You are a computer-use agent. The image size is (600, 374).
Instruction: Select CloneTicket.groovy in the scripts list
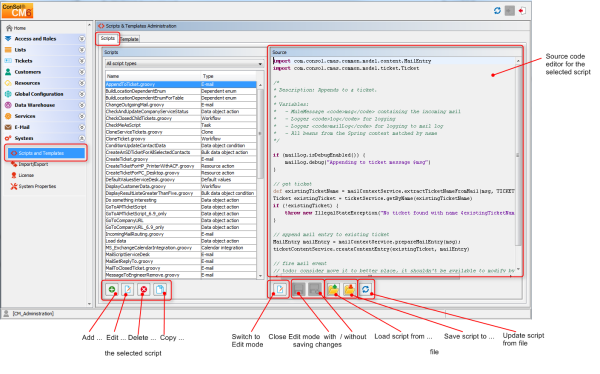[181, 139]
